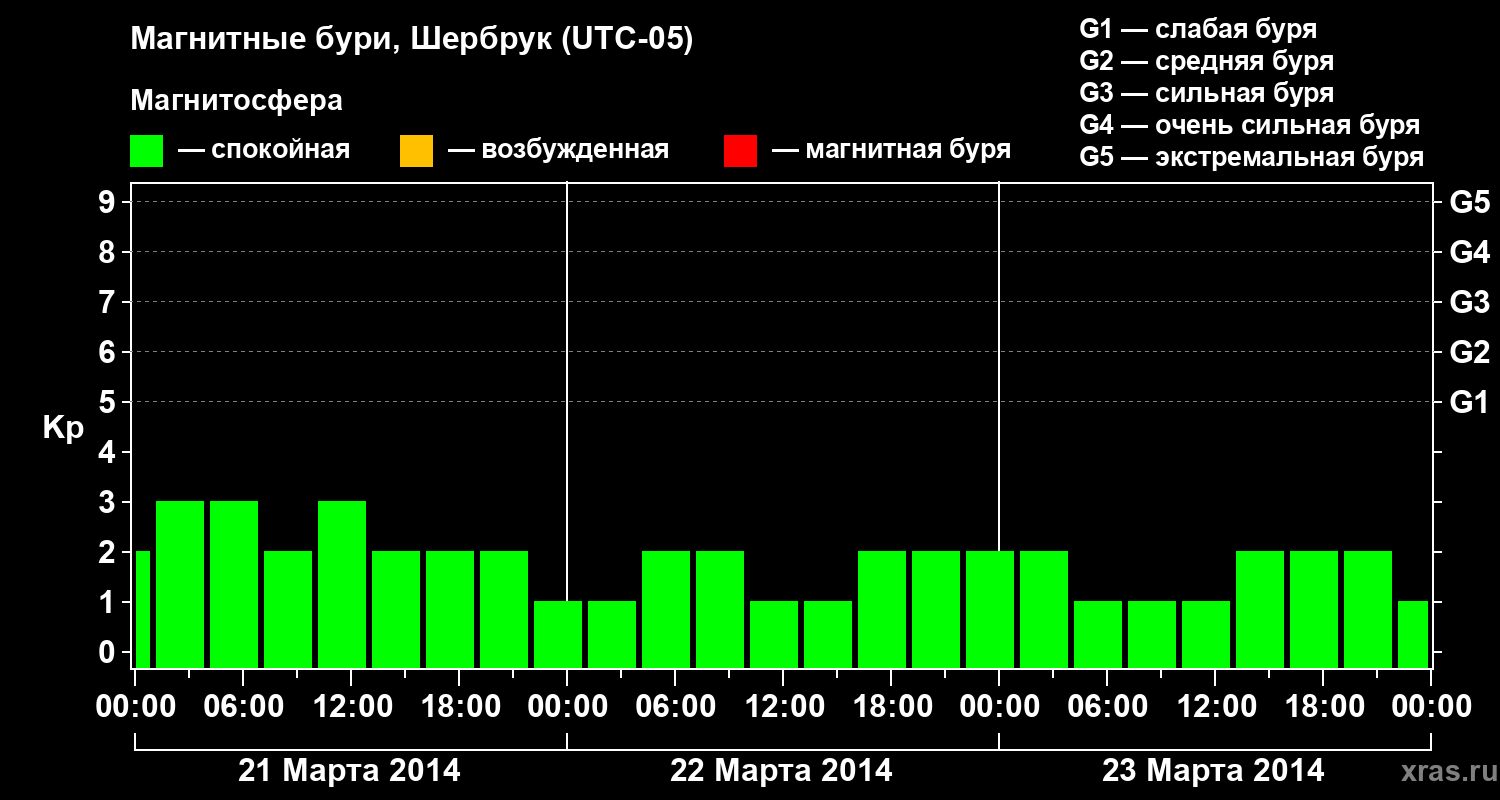Select the Kp 2 bar above 18:00, 23 Марта
The height and width of the screenshot is (800, 1500).
point(1314,609)
